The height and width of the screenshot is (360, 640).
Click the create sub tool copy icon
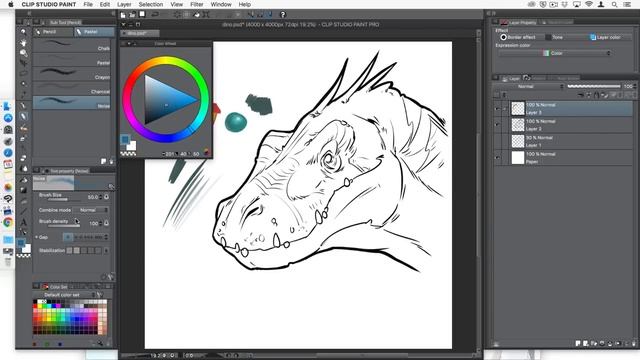tap(104, 162)
